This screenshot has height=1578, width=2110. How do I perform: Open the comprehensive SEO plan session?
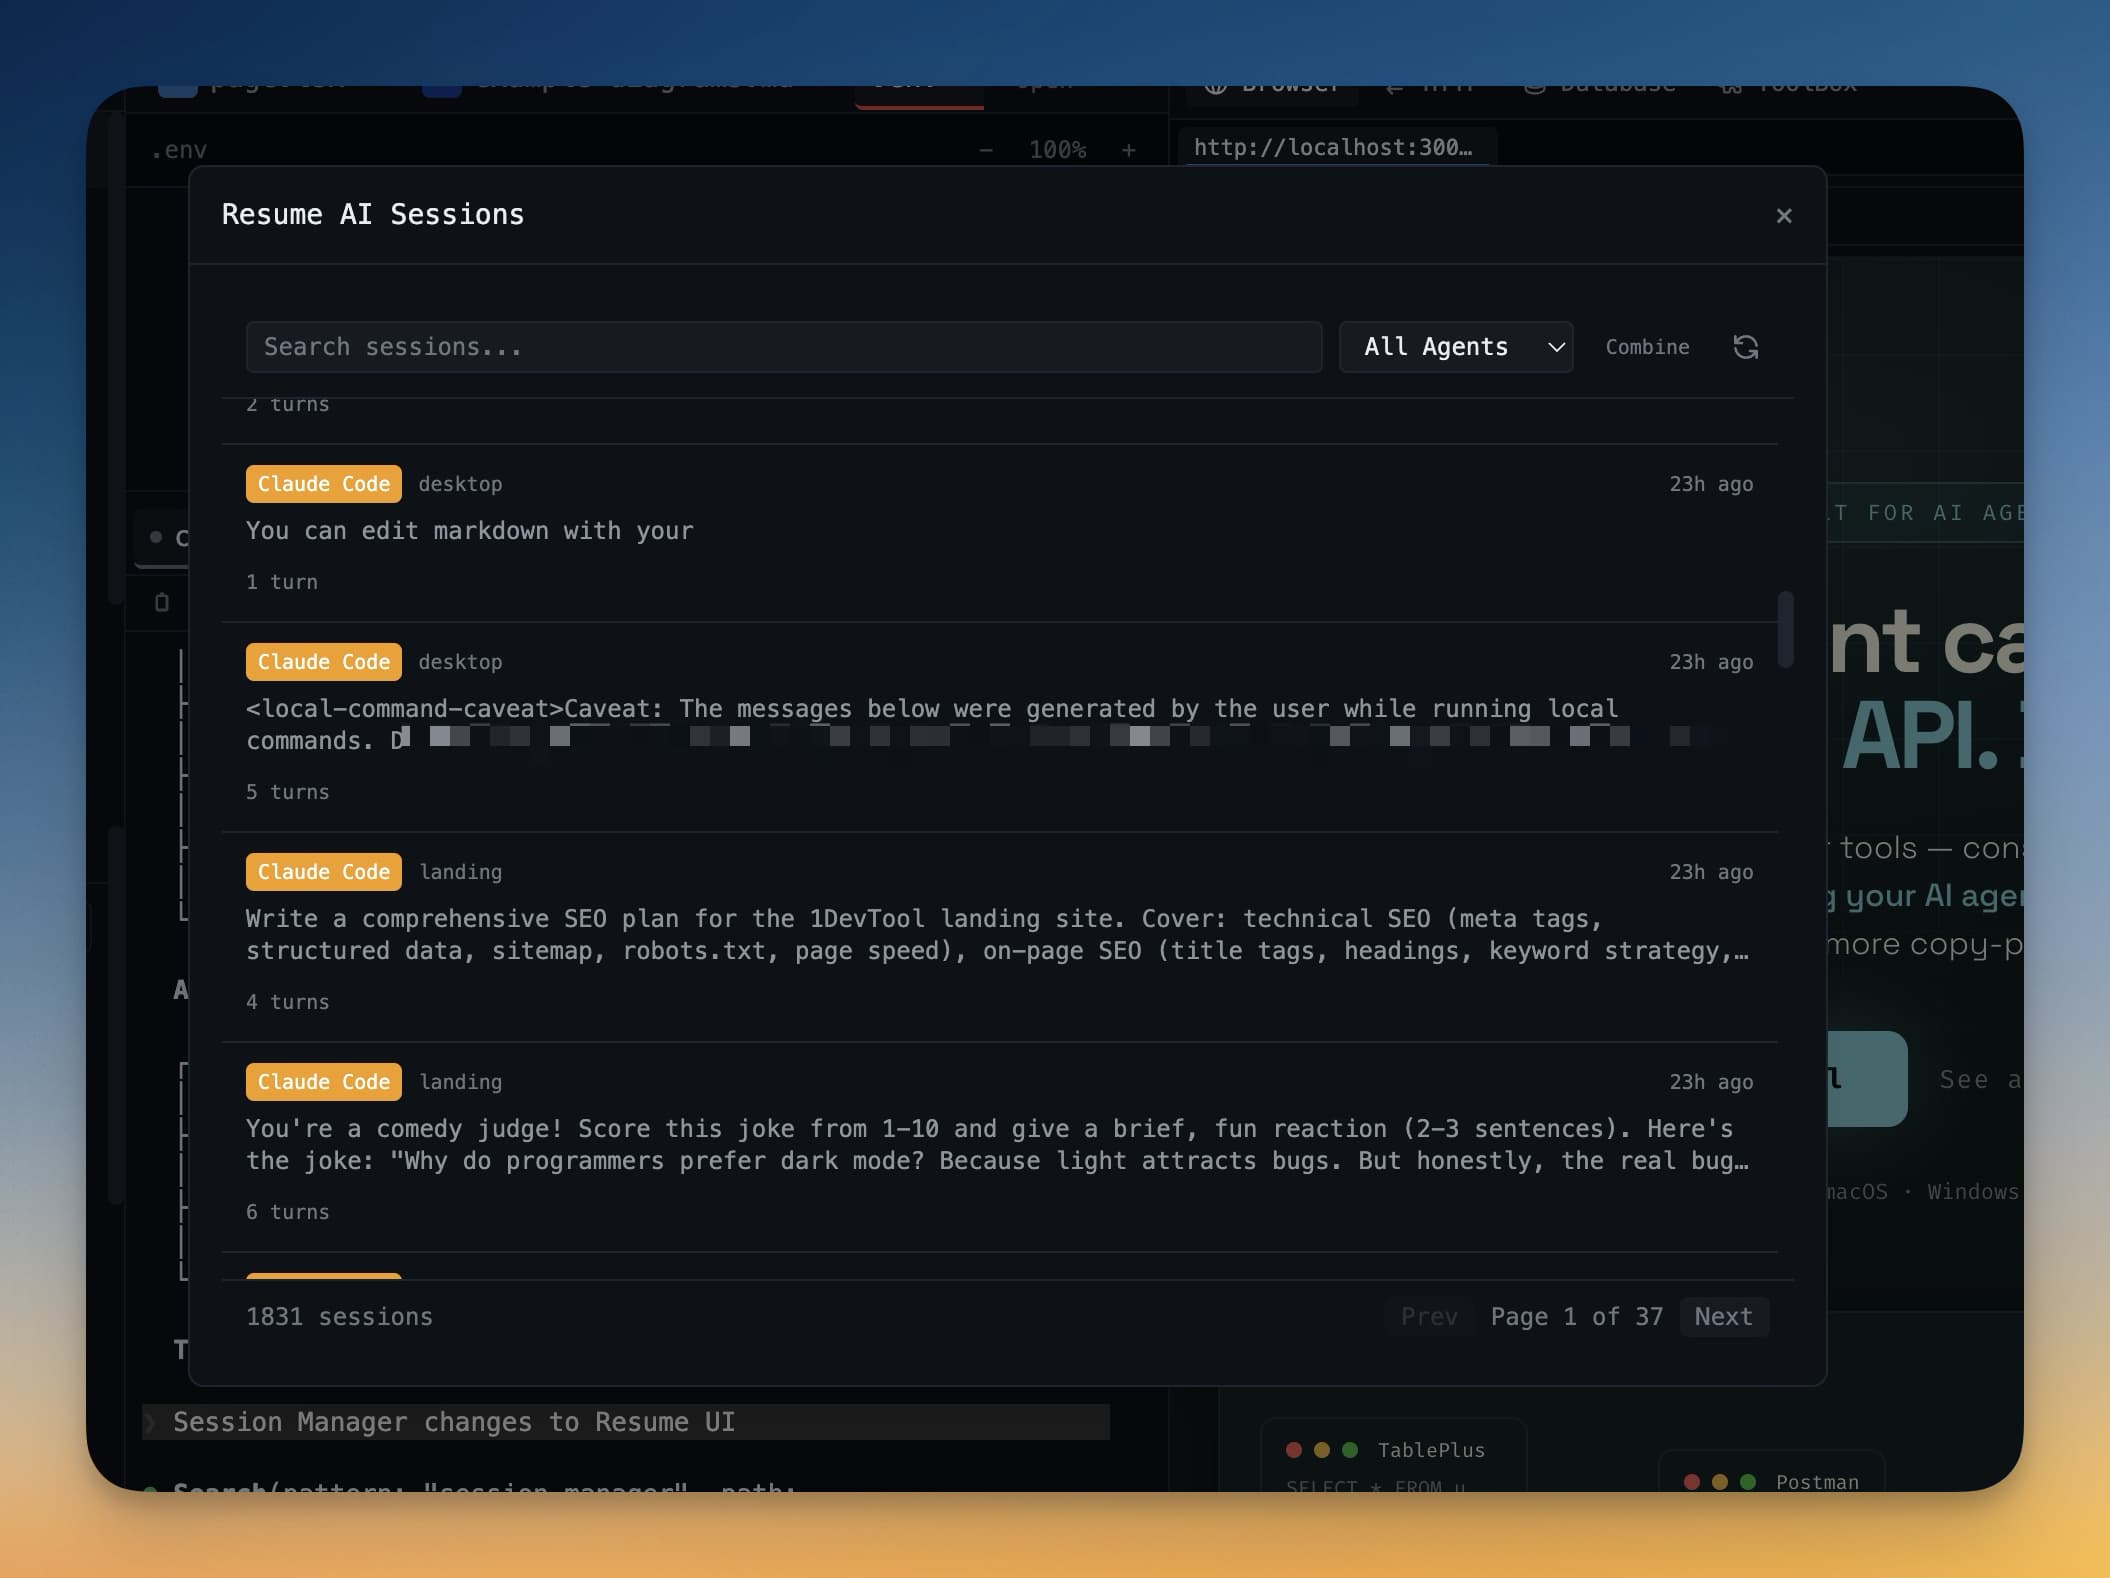coord(999,937)
